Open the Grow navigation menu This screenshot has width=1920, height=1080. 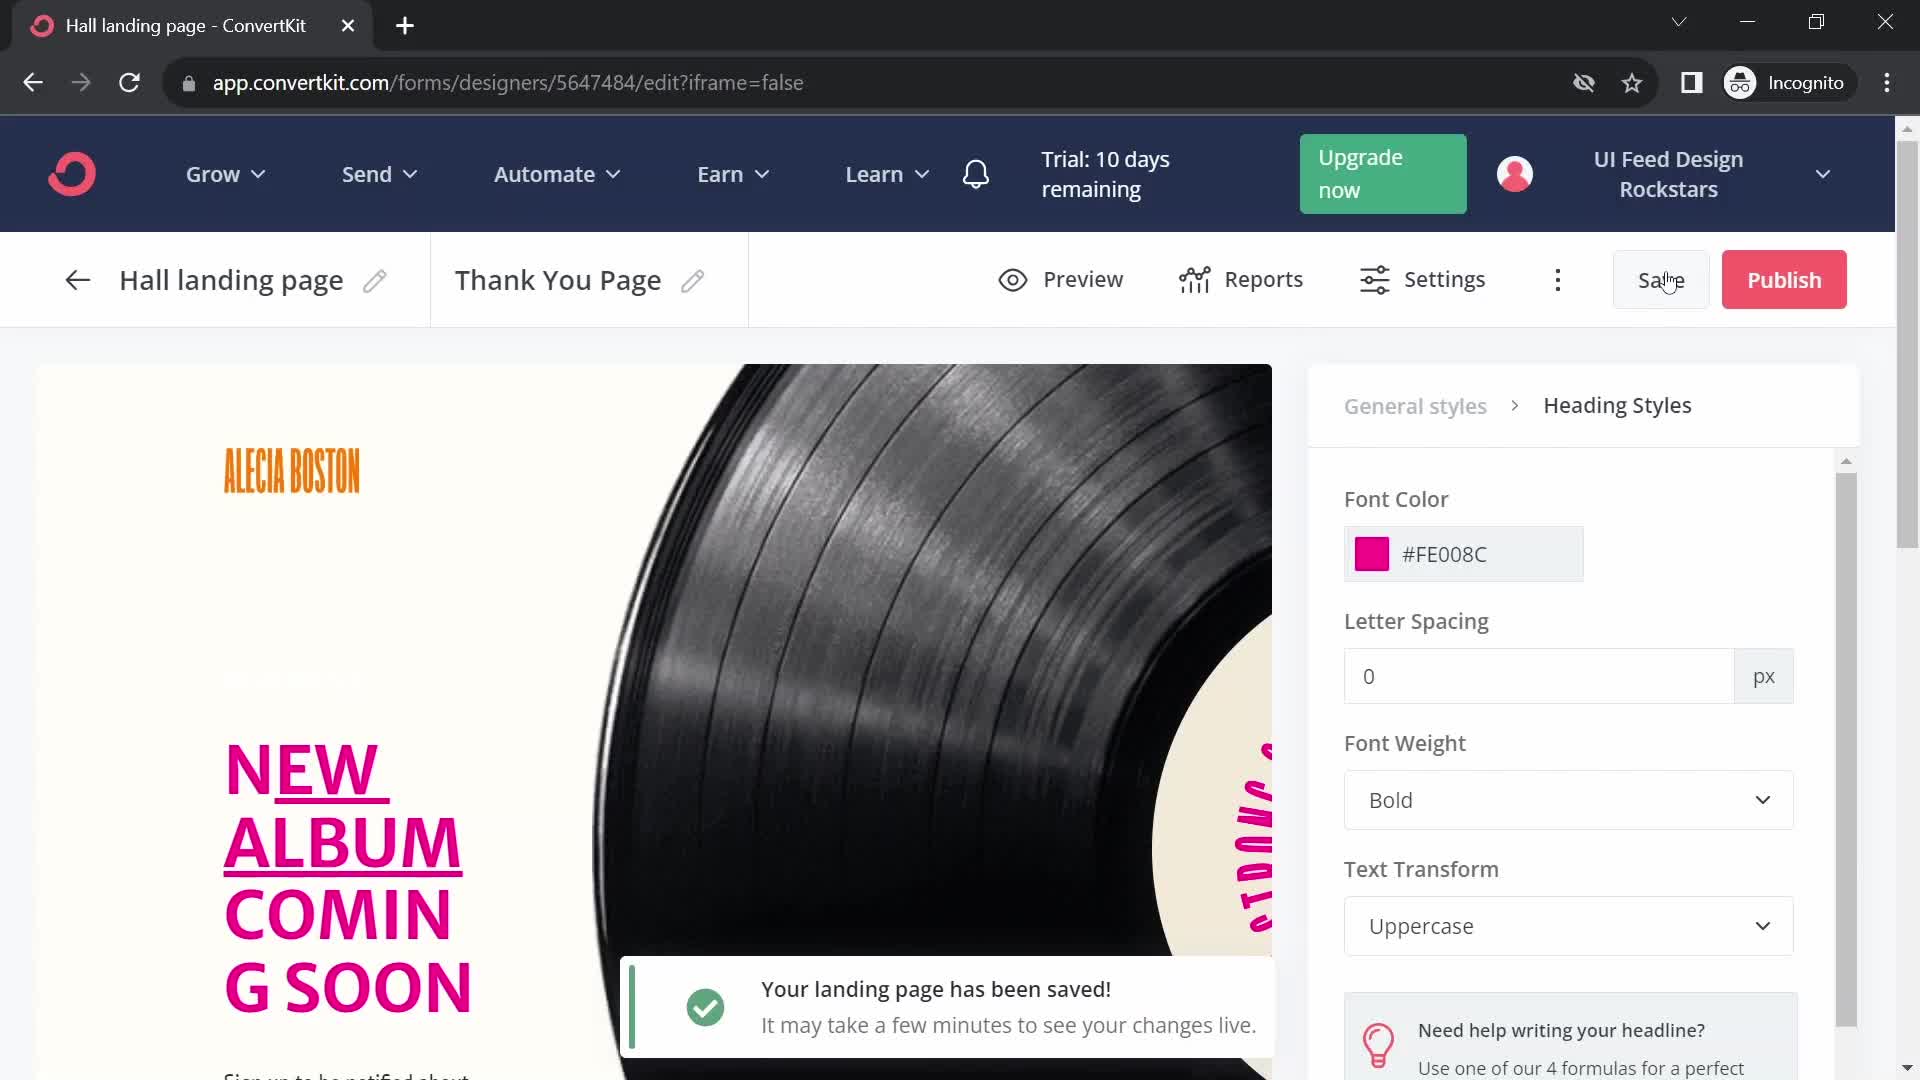click(223, 173)
